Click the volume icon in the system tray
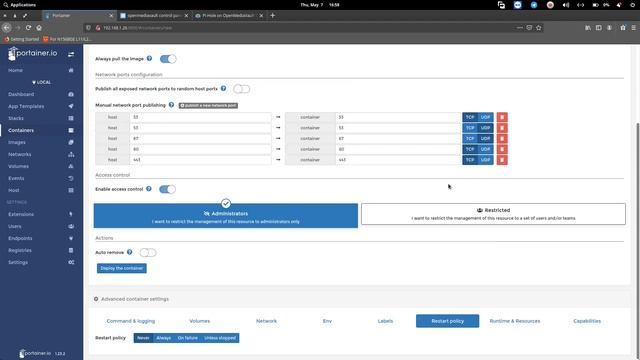Image resolution: width=640 pixels, height=360 pixels. [x=566, y=5]
